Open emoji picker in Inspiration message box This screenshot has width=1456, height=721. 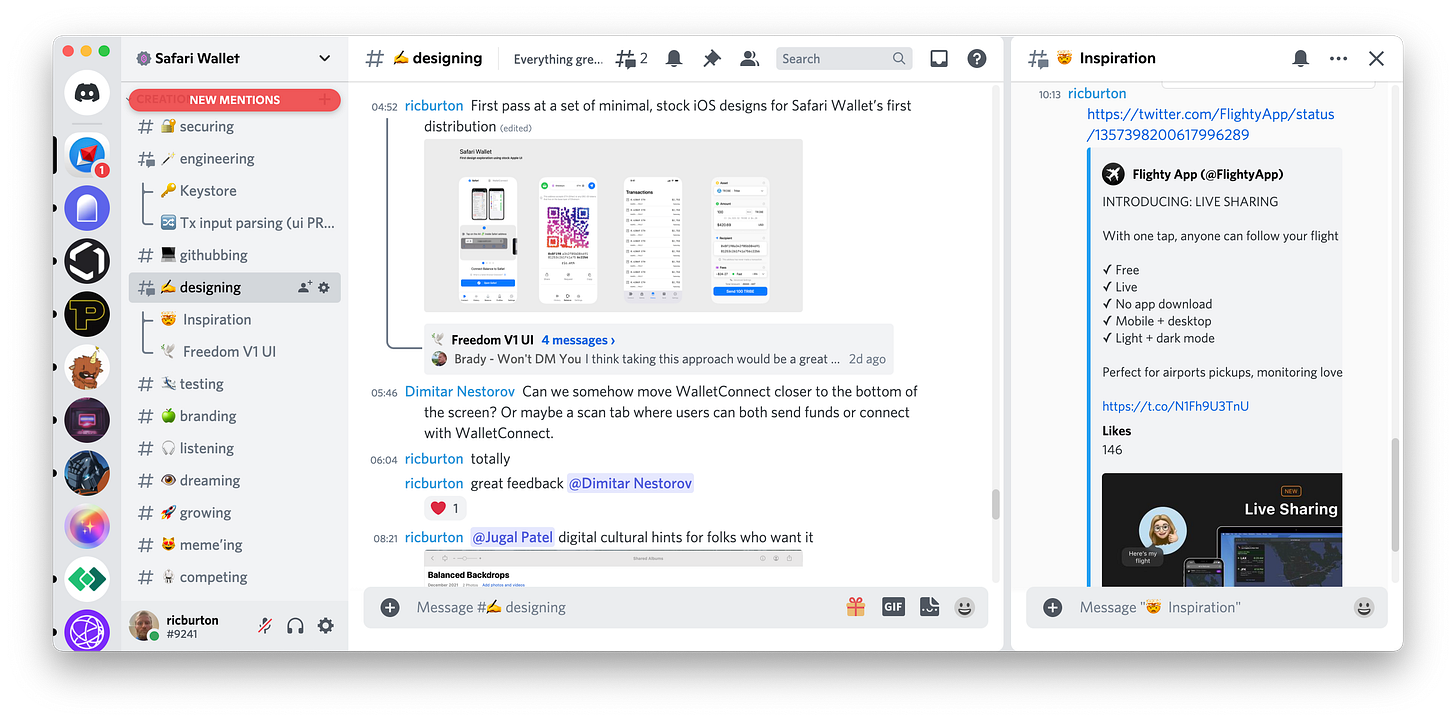(1364, 607)
